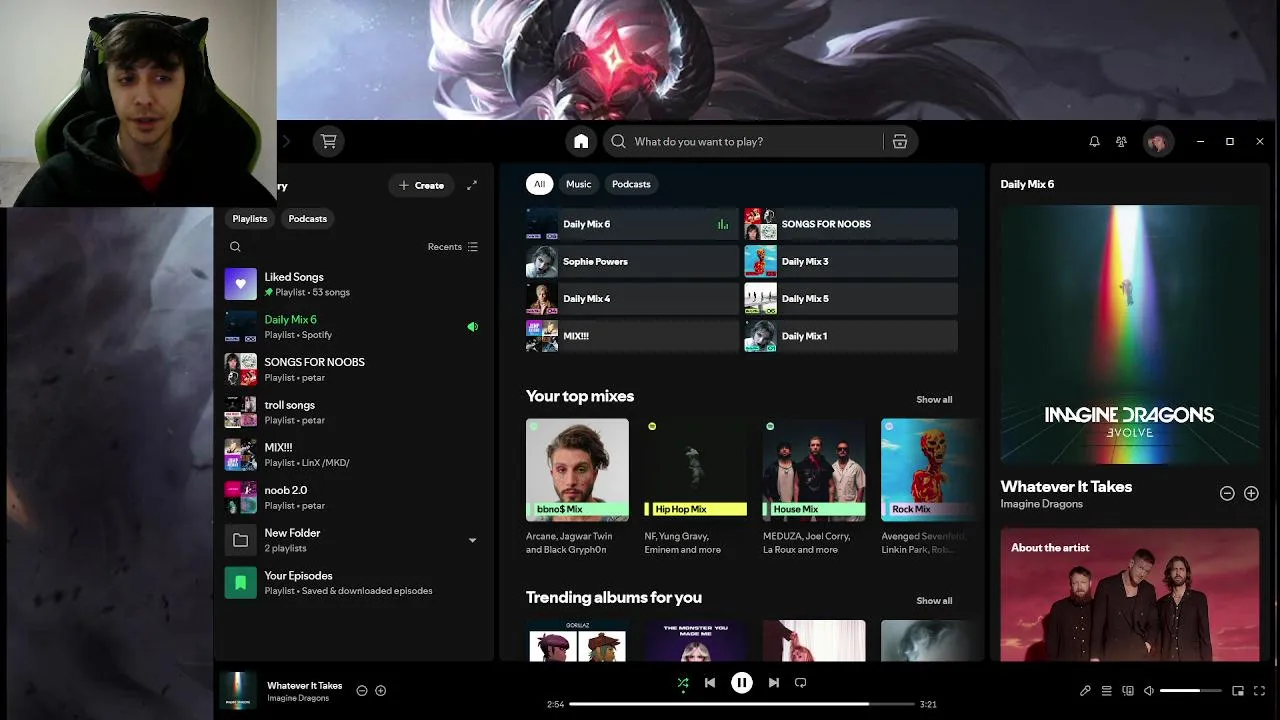The height and width of the screenshot is (720, 1280).
Task: Show all trending albums
Action: pyautogui.click(x=934, y=601)
